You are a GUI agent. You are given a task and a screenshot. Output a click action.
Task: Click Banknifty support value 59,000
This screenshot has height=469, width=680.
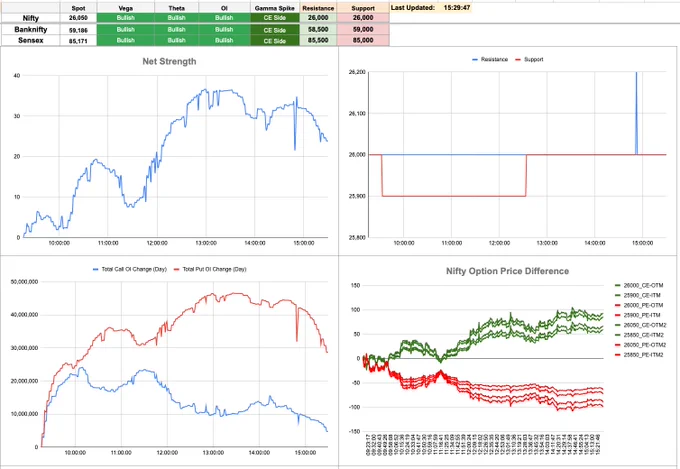pos(363,30)
